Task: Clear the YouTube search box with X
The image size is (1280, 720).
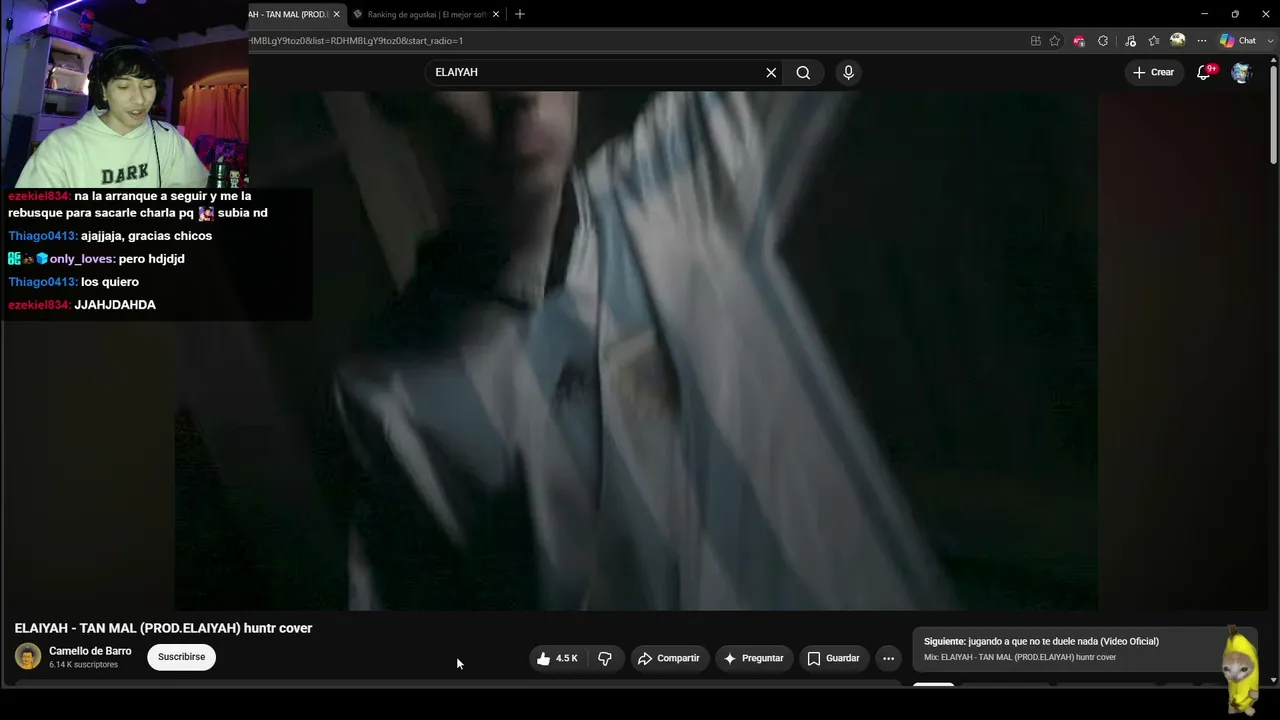Action: tap(771, 72)
